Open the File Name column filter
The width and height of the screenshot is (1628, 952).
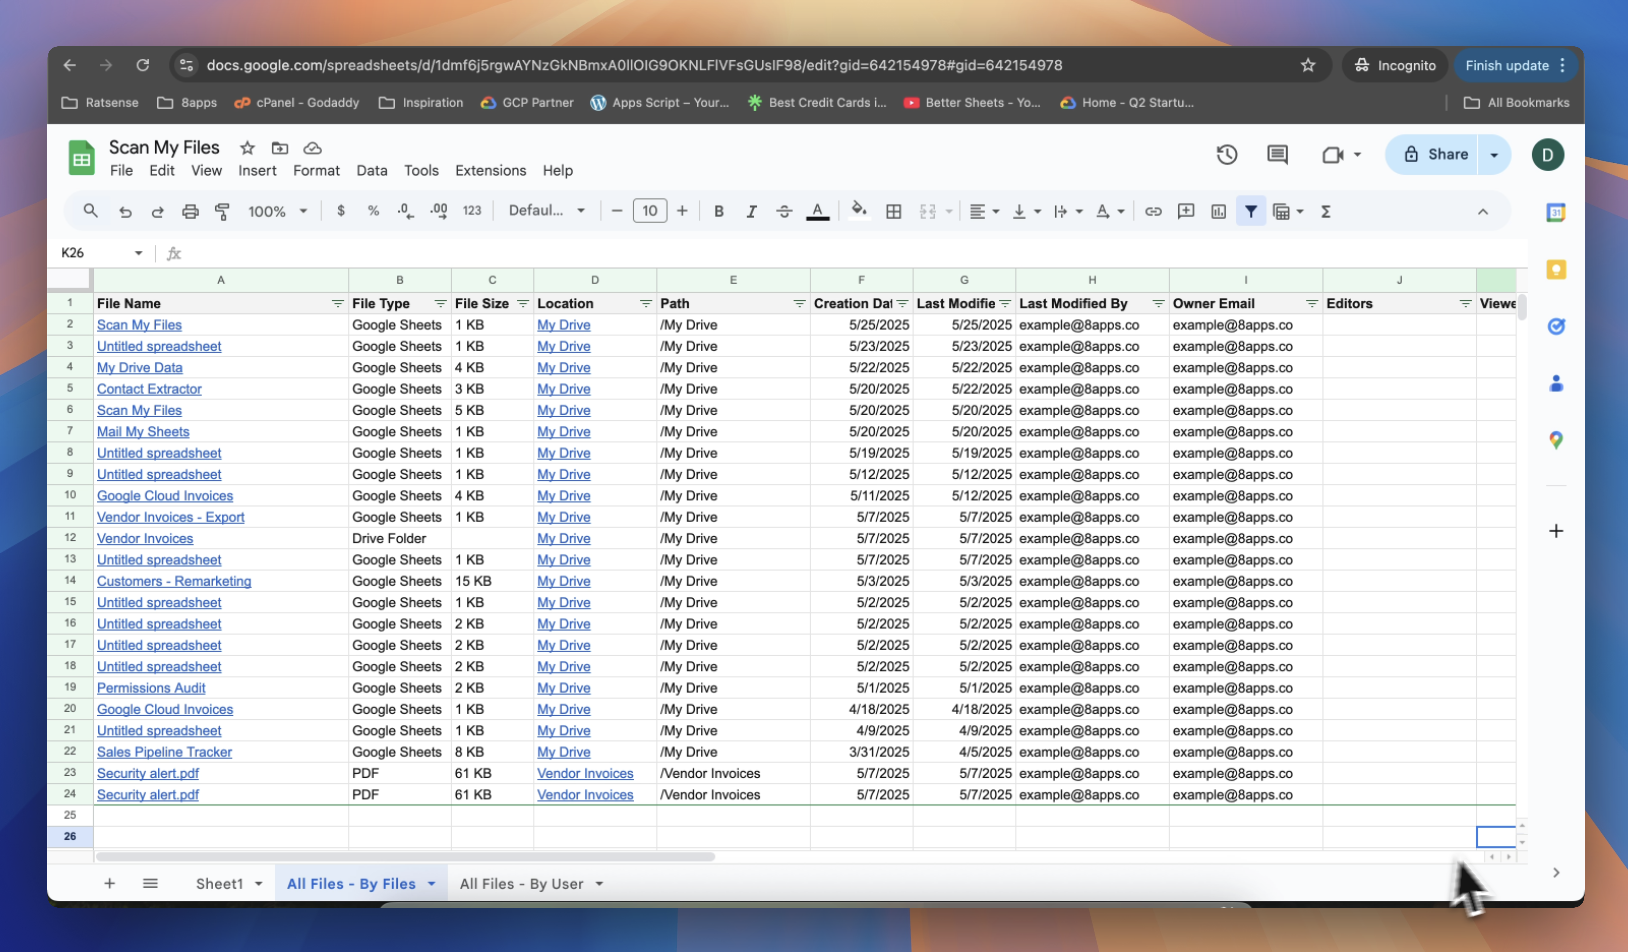point(337,304)
